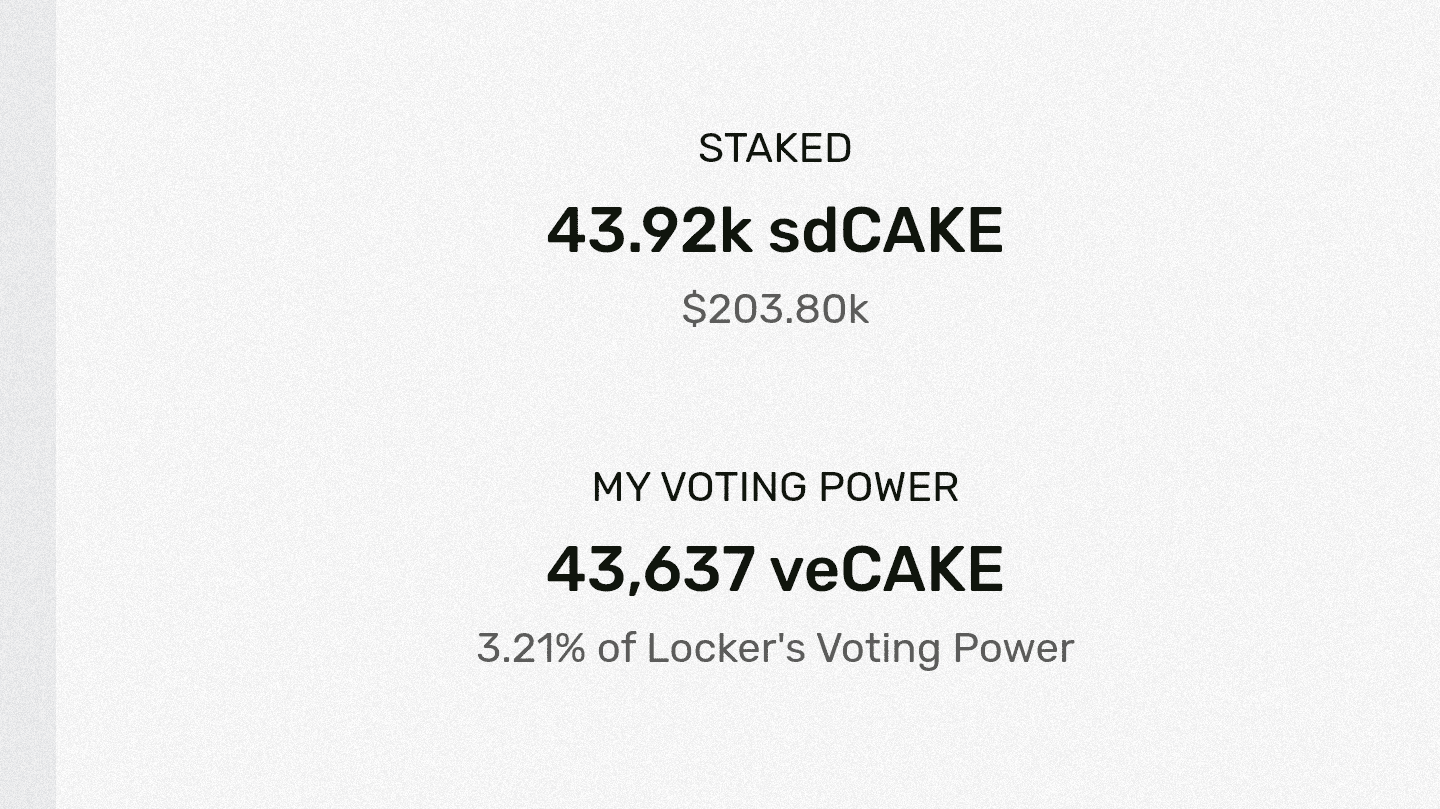The image size is (1440, 809).
Task: Click the STAKED heading label
Action: coord(774,149)
